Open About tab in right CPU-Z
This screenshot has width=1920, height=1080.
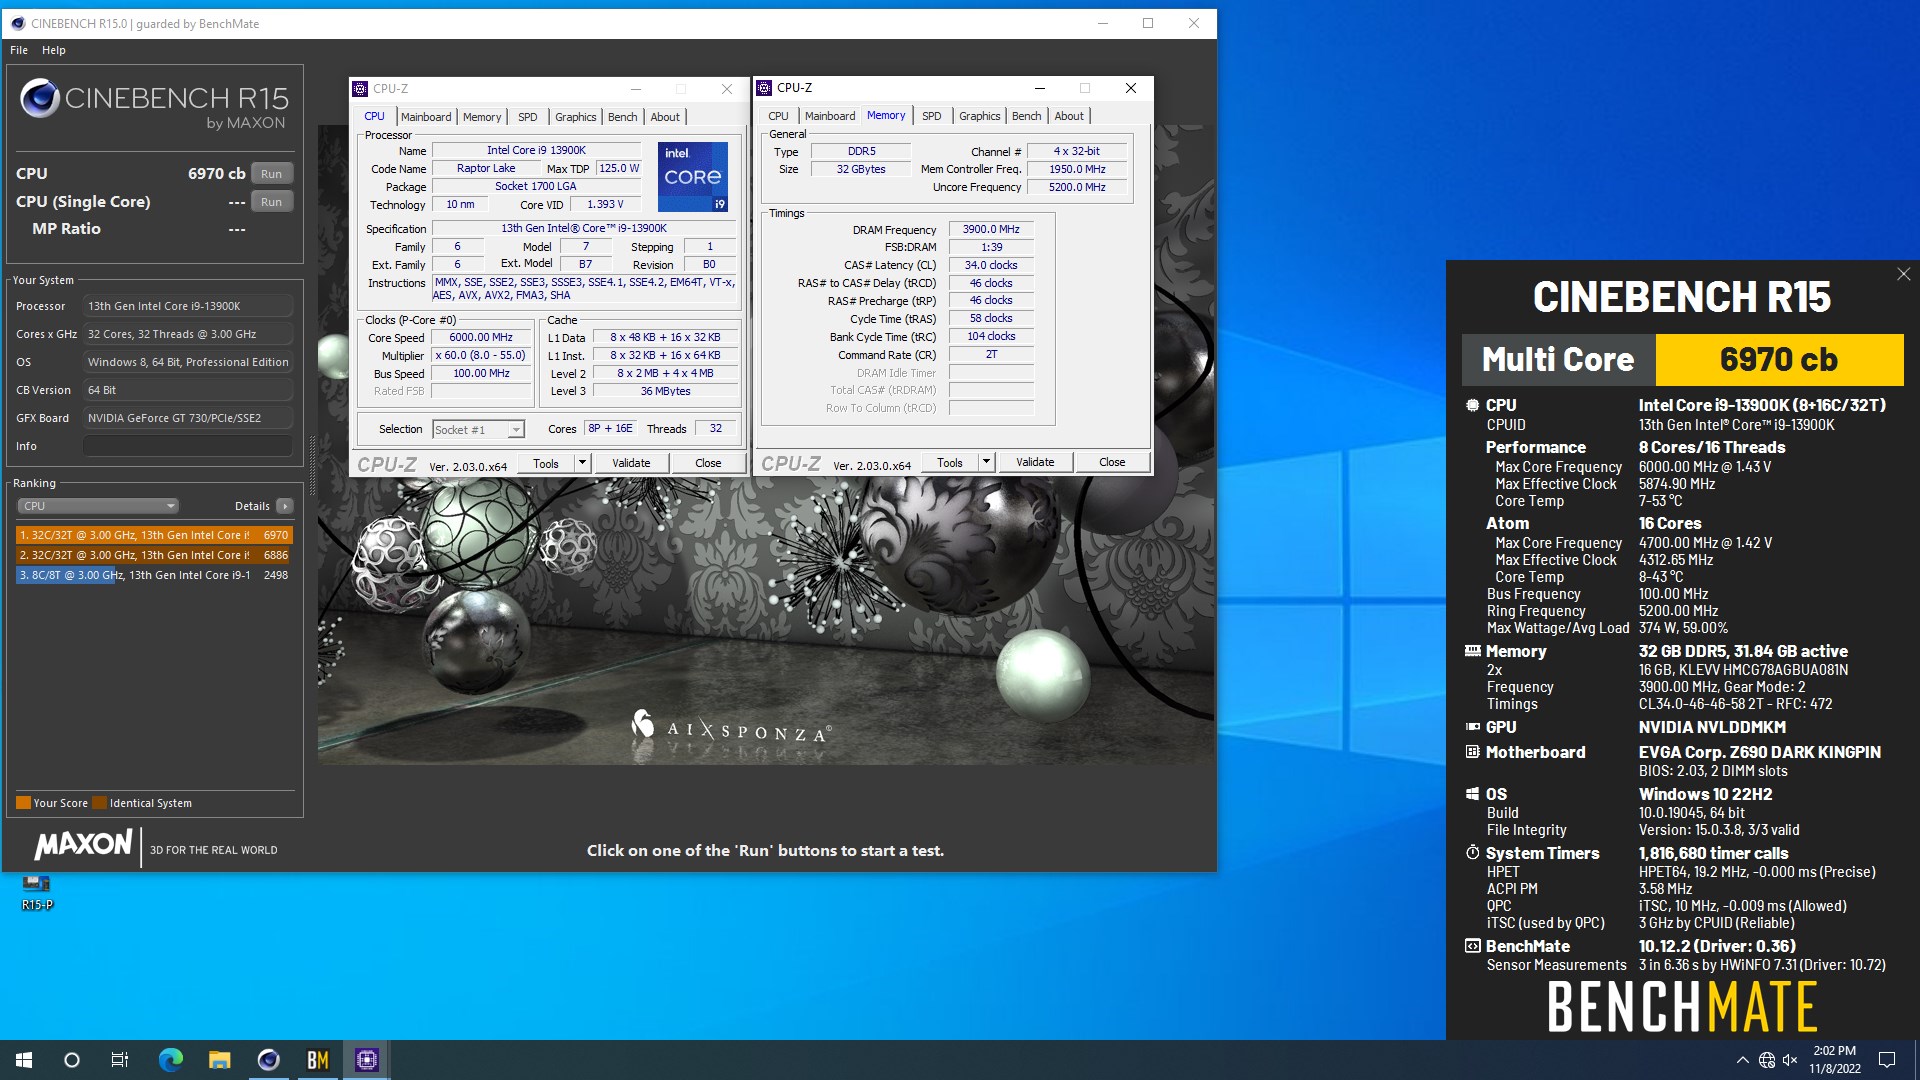point(1069,116)
